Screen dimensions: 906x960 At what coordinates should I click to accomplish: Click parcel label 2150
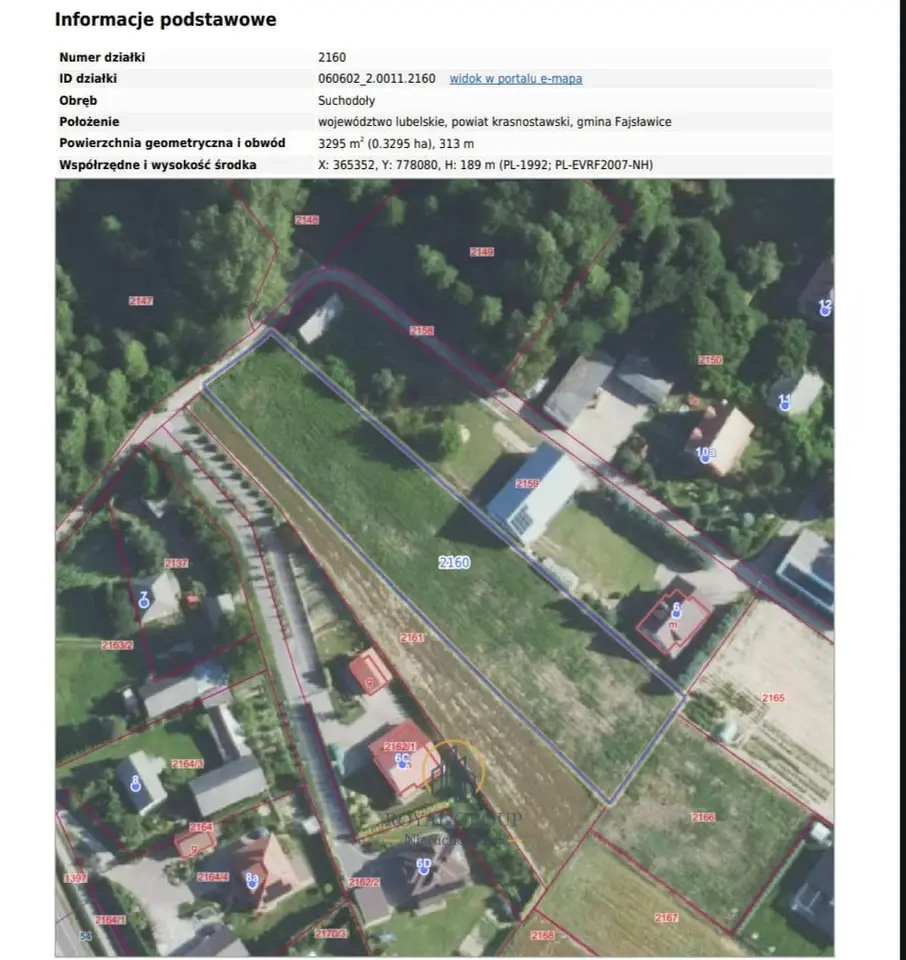point(710,360)
